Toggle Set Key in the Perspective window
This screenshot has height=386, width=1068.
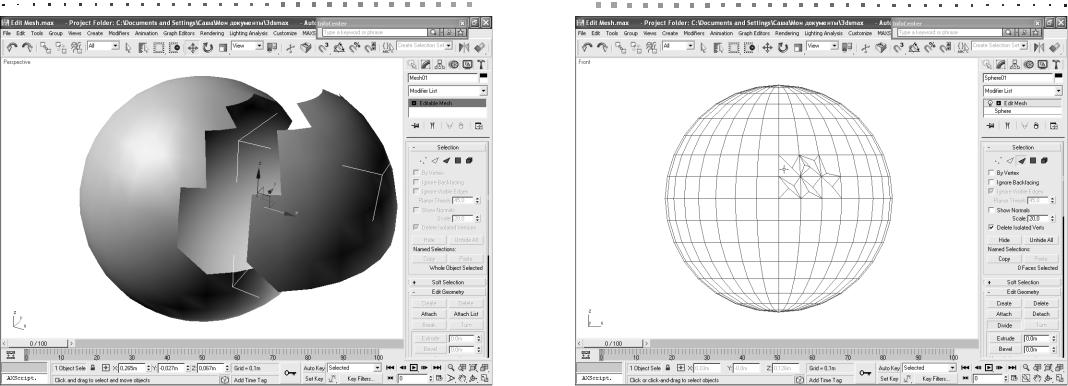[x=313, y=379]
